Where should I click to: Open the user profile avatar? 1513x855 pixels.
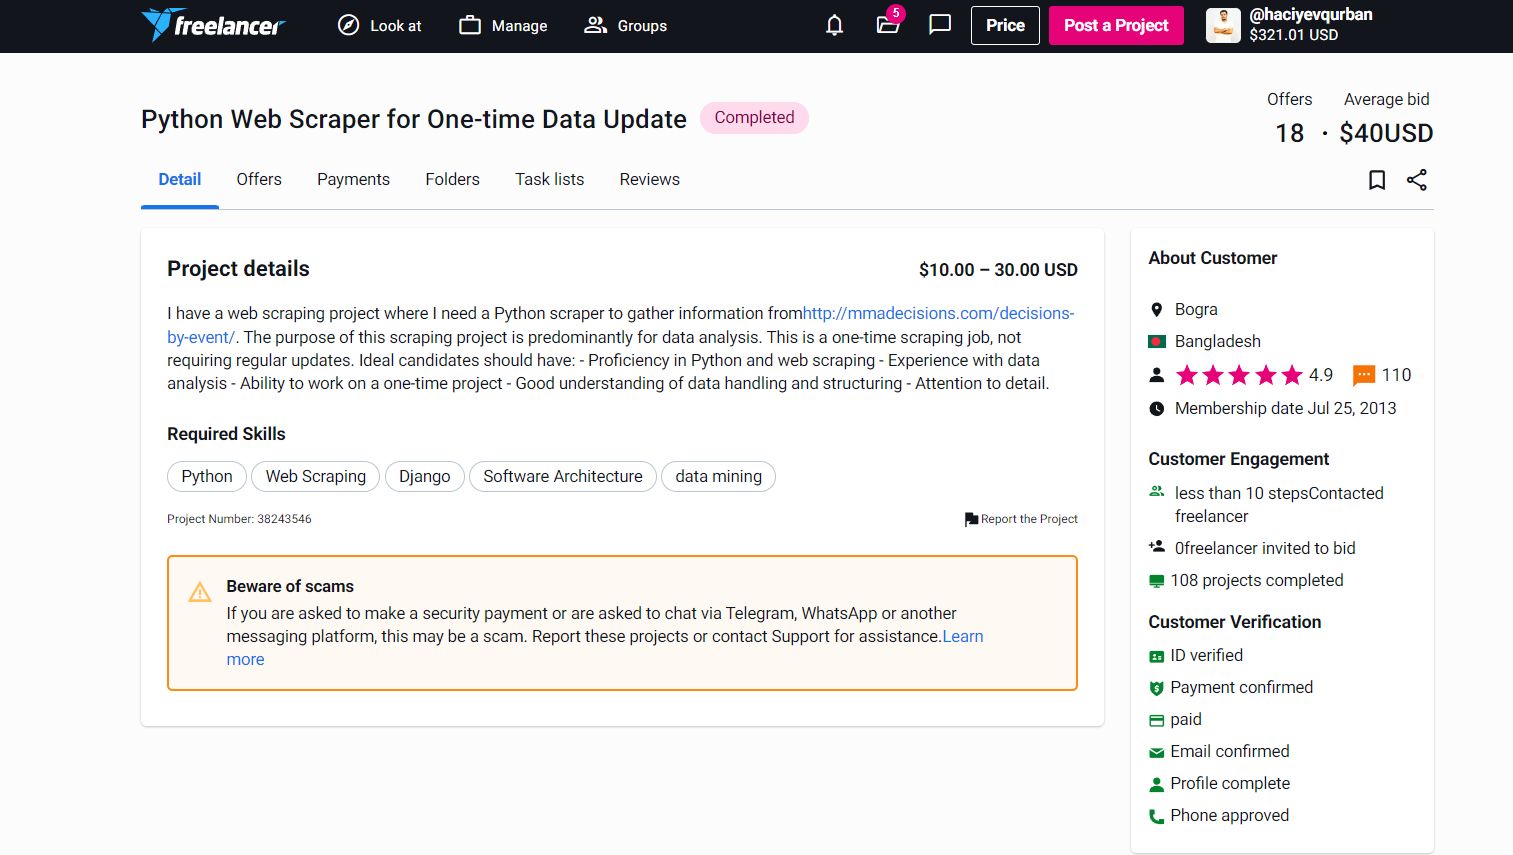click(1223, 26)
